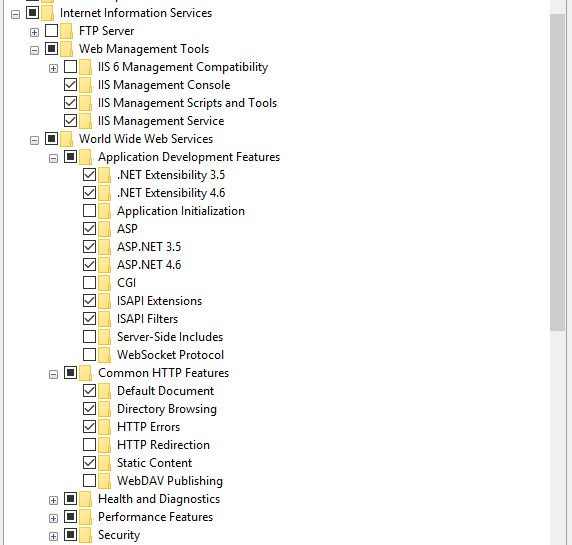Uncheck the Directory Browsing checkbox
The height and width of the screenshot is (545, 572).
[x=89, y=409]
